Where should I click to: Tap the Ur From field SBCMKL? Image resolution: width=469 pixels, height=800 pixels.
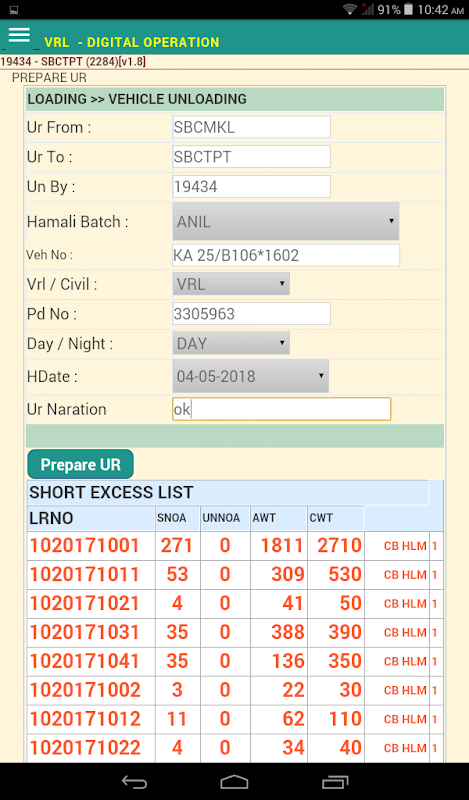click(252, 127)
